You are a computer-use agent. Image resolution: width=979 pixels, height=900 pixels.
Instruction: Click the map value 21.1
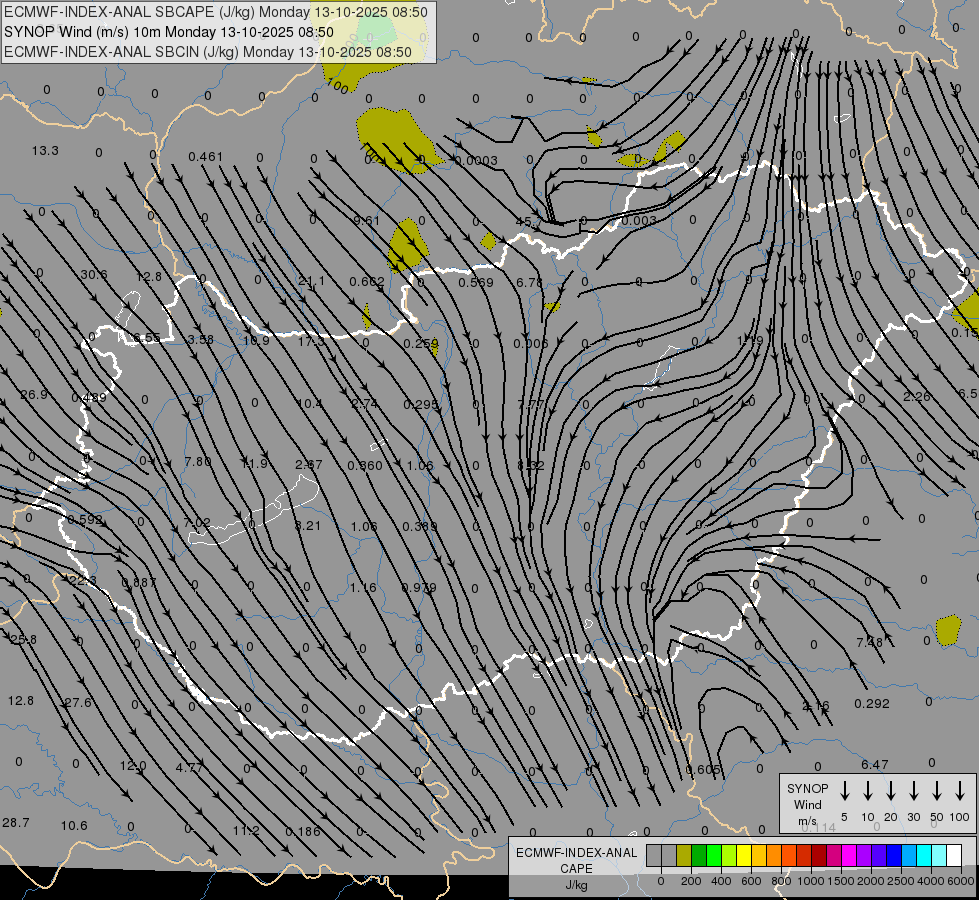[311, 281]
